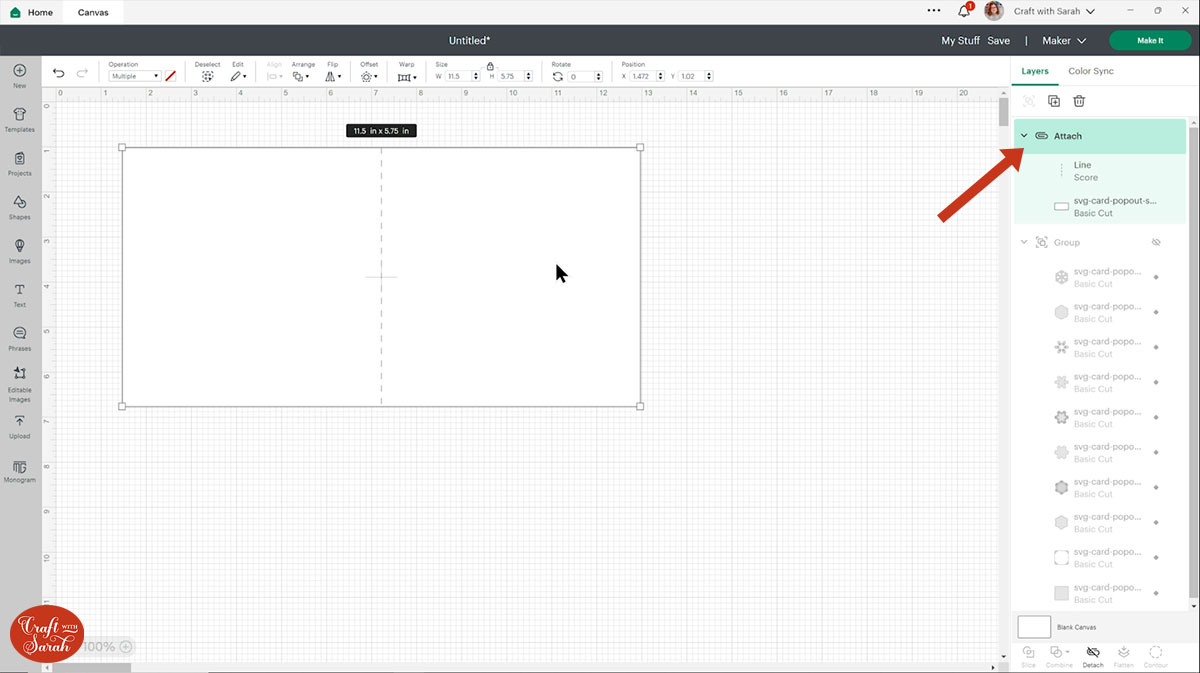
Task: Open My Stuff
Action: [x=960, y=41]
